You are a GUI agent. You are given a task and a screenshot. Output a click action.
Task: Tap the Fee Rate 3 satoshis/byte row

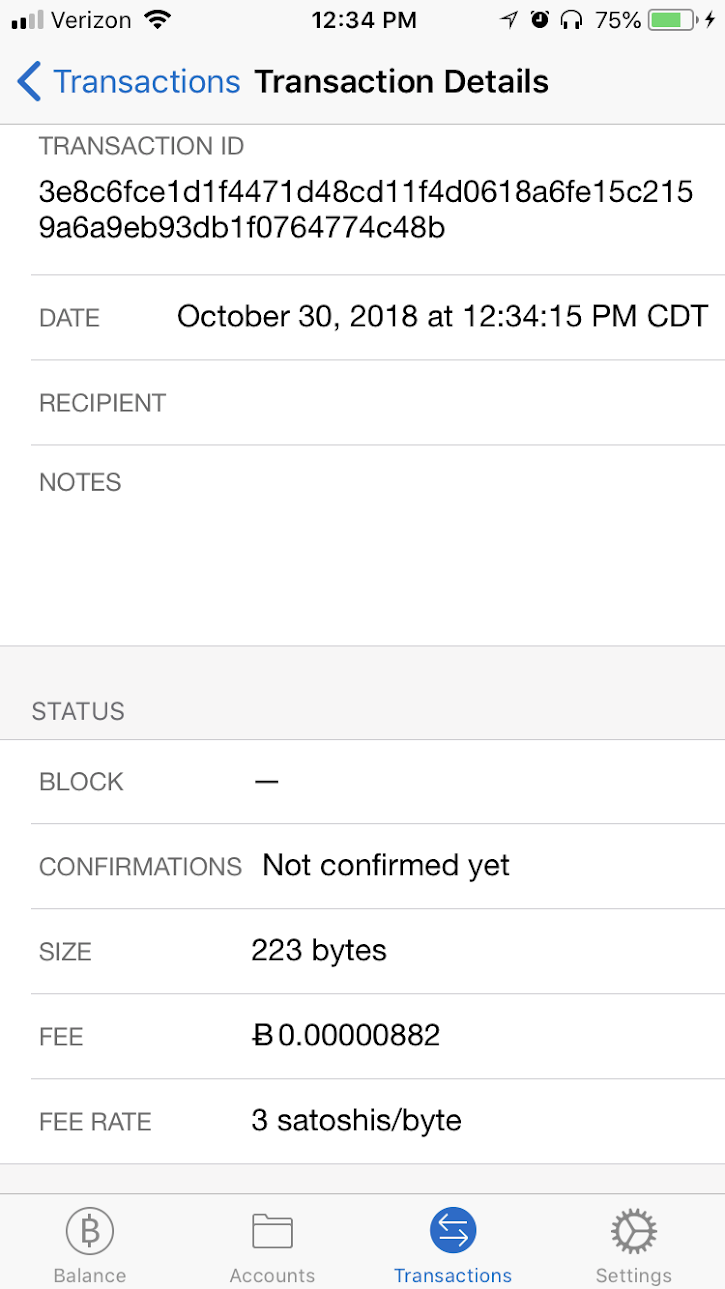point(377,1121)
